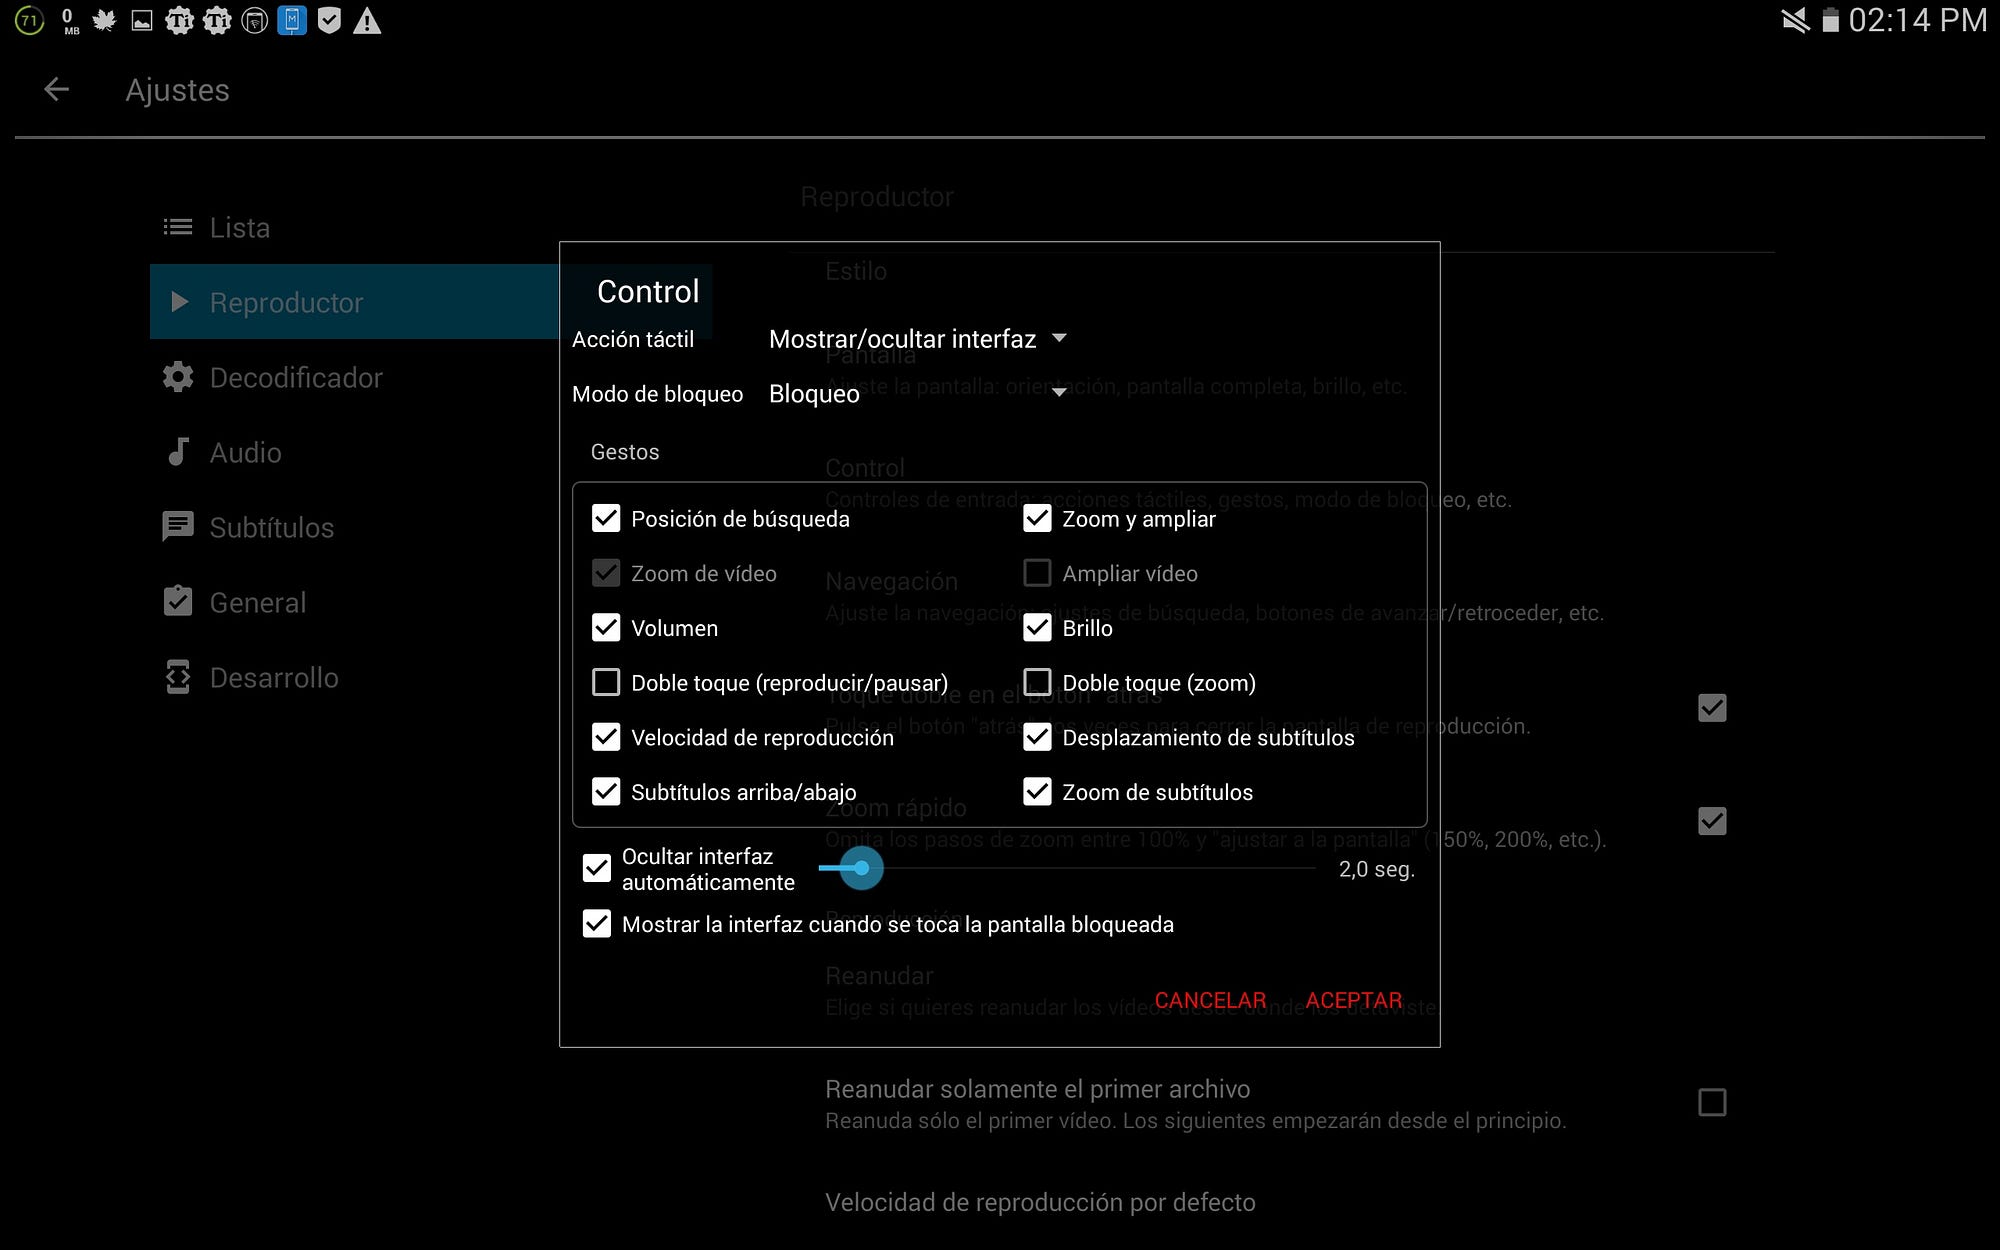Toggle Mostrar la interfaz cuando se toca checkbox
This screenshot has width=2000, height=1250.
click(597, 923)
